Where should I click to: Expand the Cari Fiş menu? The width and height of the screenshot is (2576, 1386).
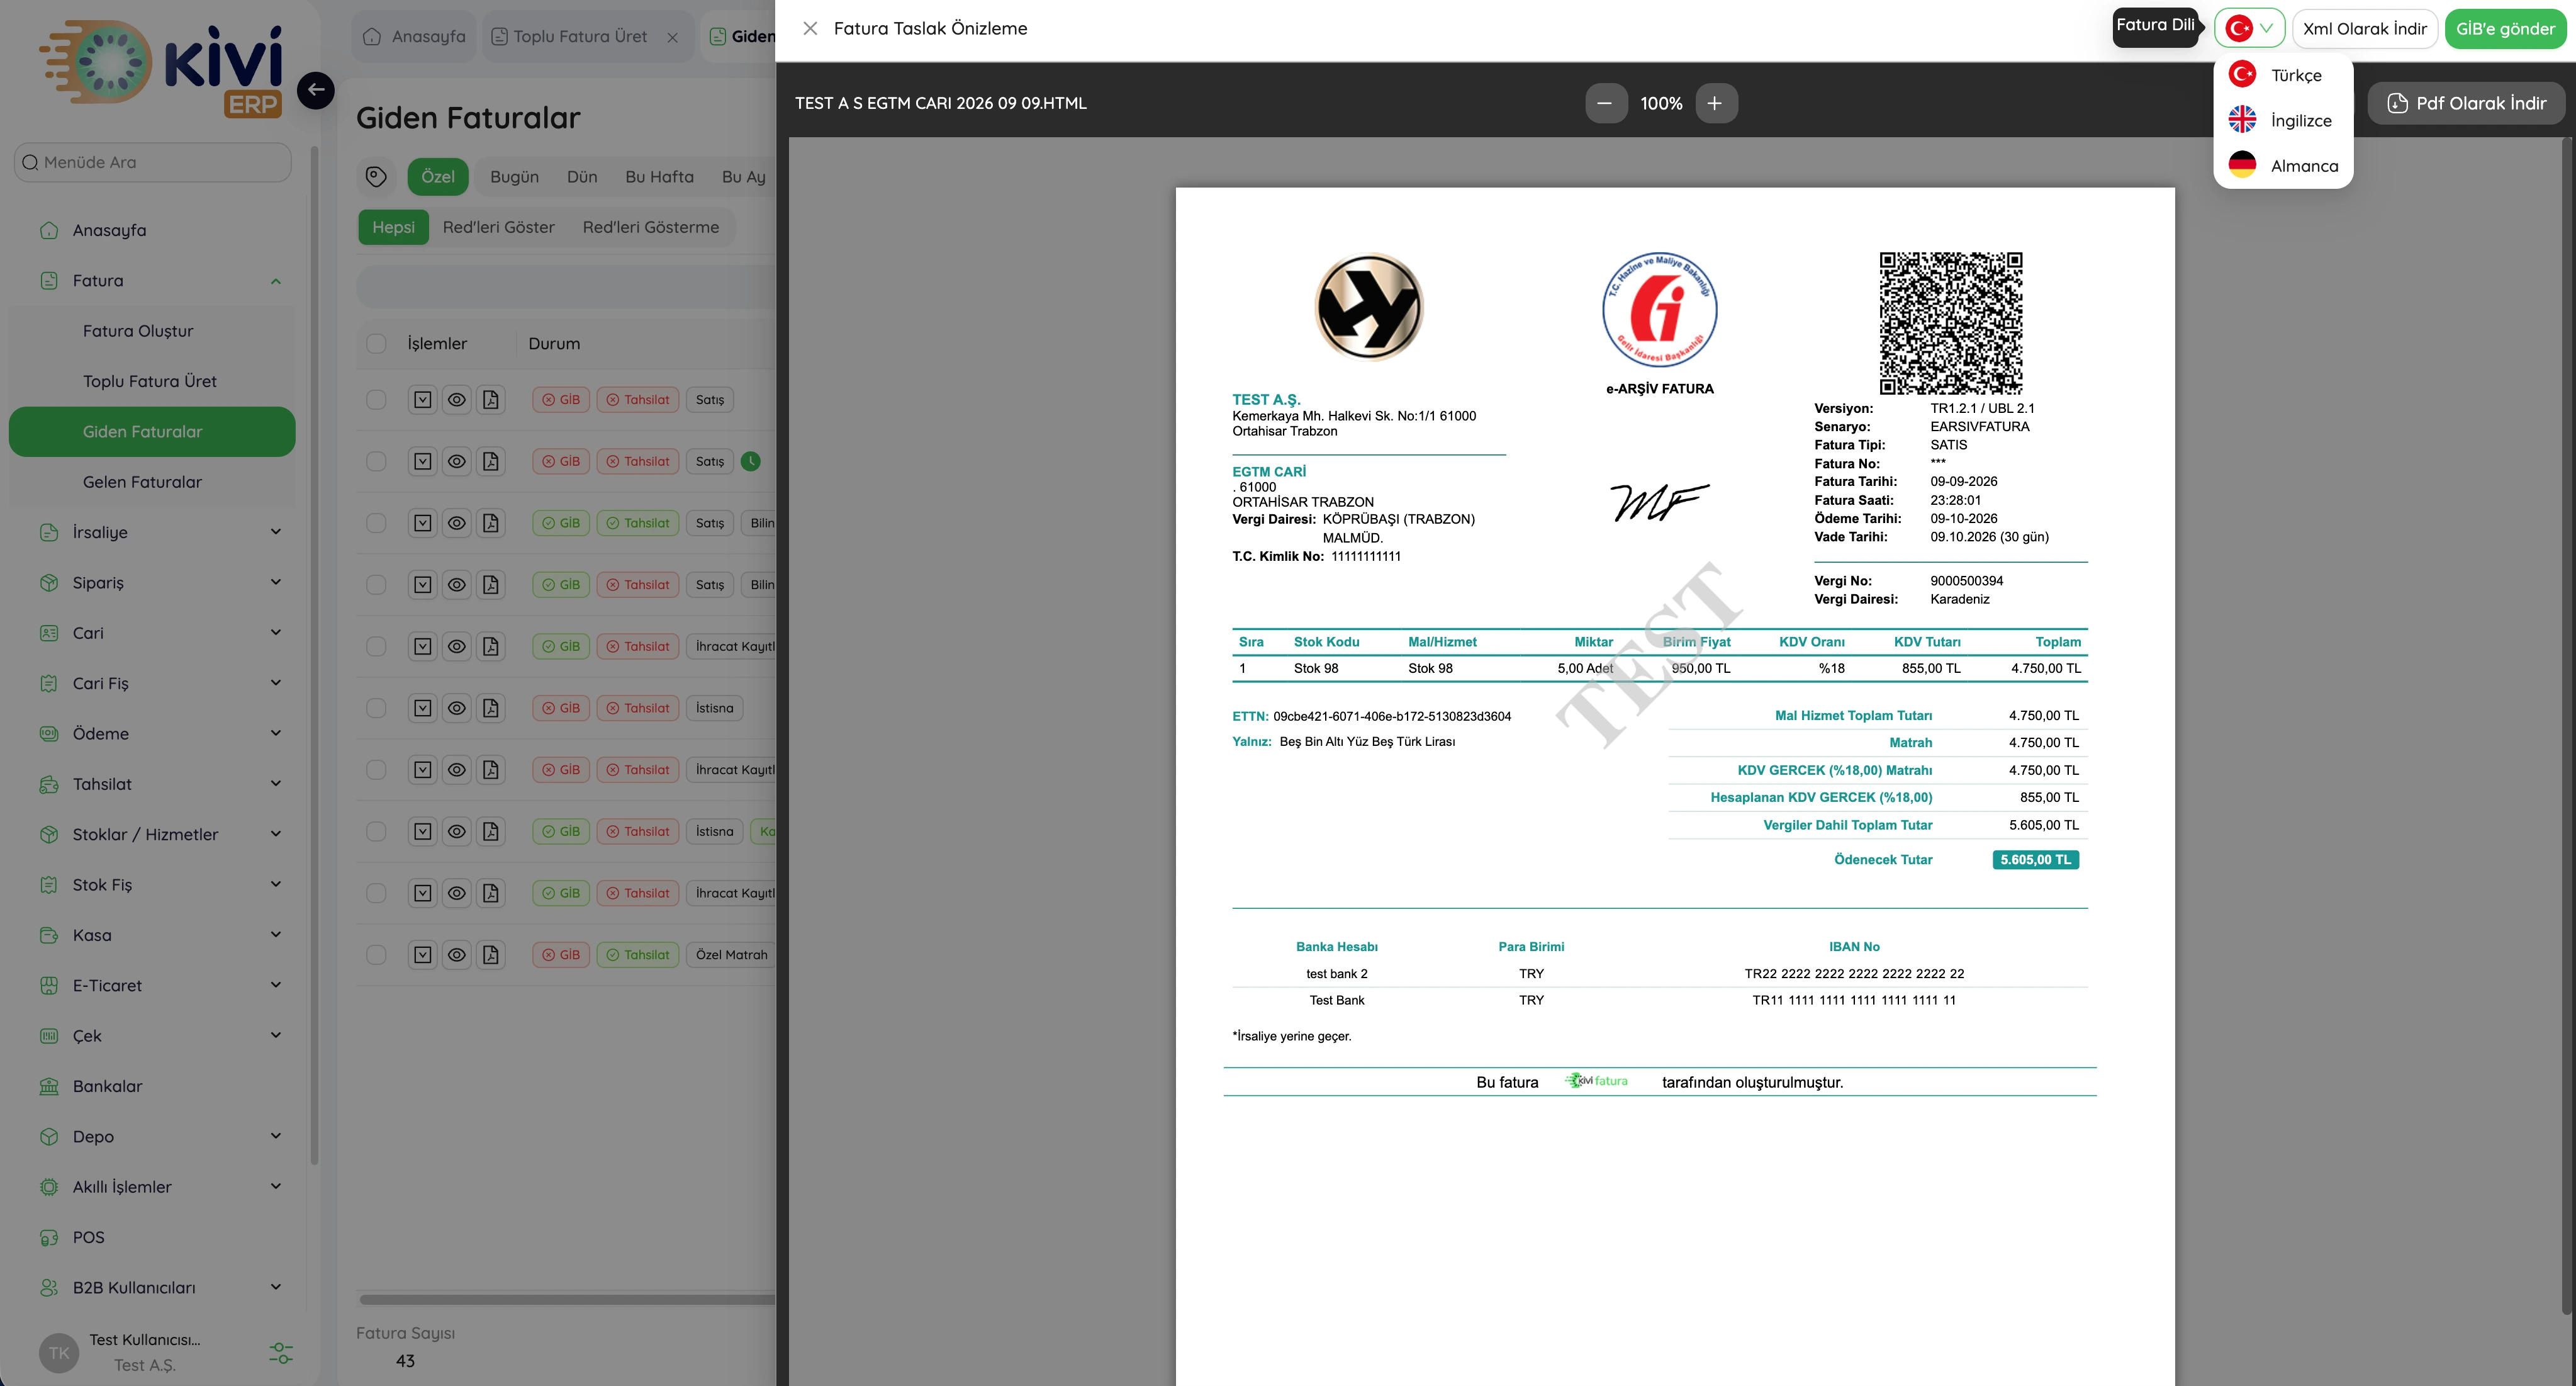pos(152,683)
